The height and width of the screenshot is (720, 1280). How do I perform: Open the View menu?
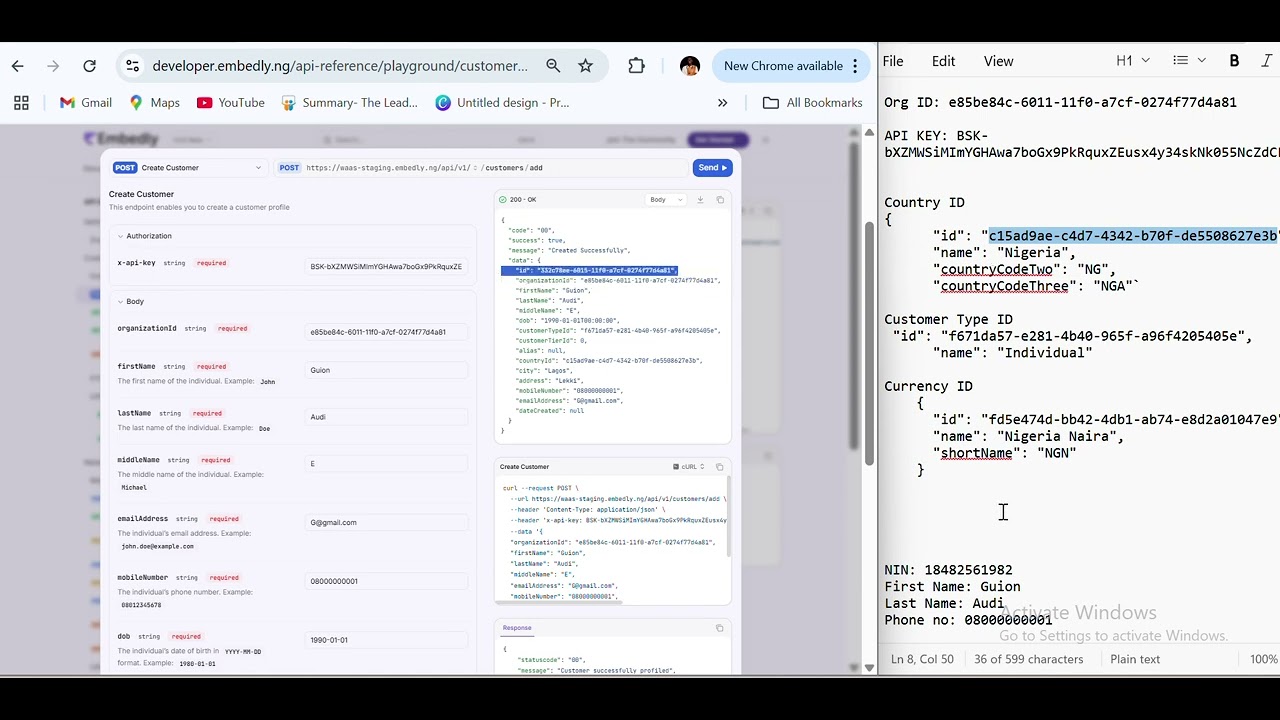(x=997, y=60)
